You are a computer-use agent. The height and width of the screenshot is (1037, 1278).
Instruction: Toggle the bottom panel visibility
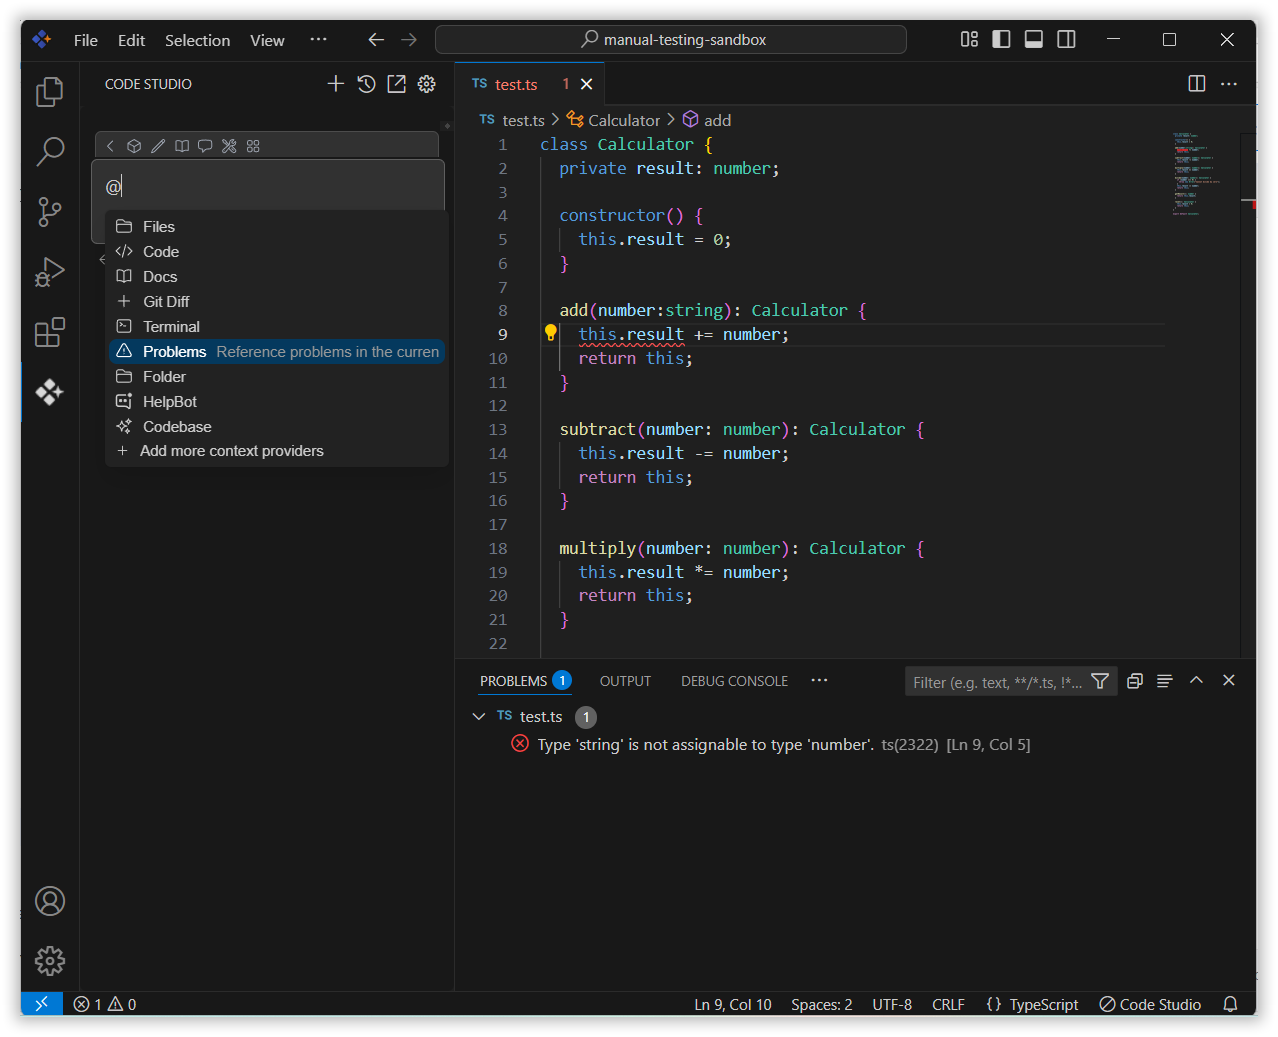point(1033,39)
